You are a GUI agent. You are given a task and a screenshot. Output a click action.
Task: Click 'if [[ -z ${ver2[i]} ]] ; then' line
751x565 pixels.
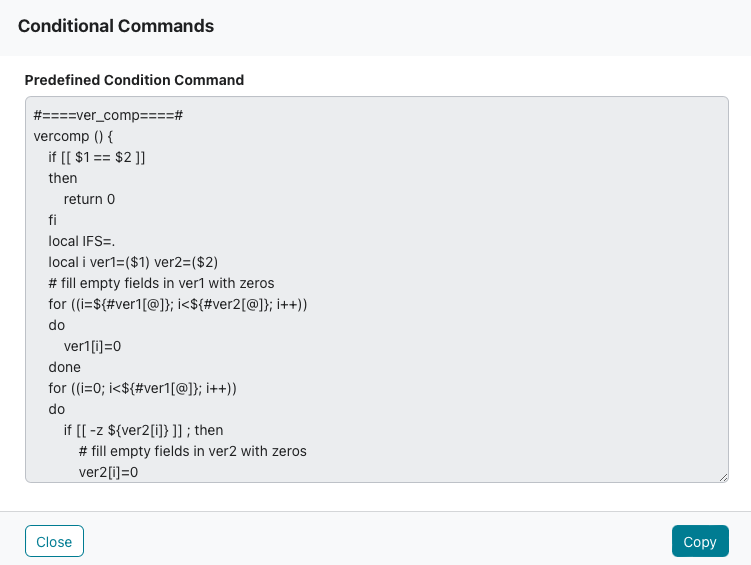[143, 430]
